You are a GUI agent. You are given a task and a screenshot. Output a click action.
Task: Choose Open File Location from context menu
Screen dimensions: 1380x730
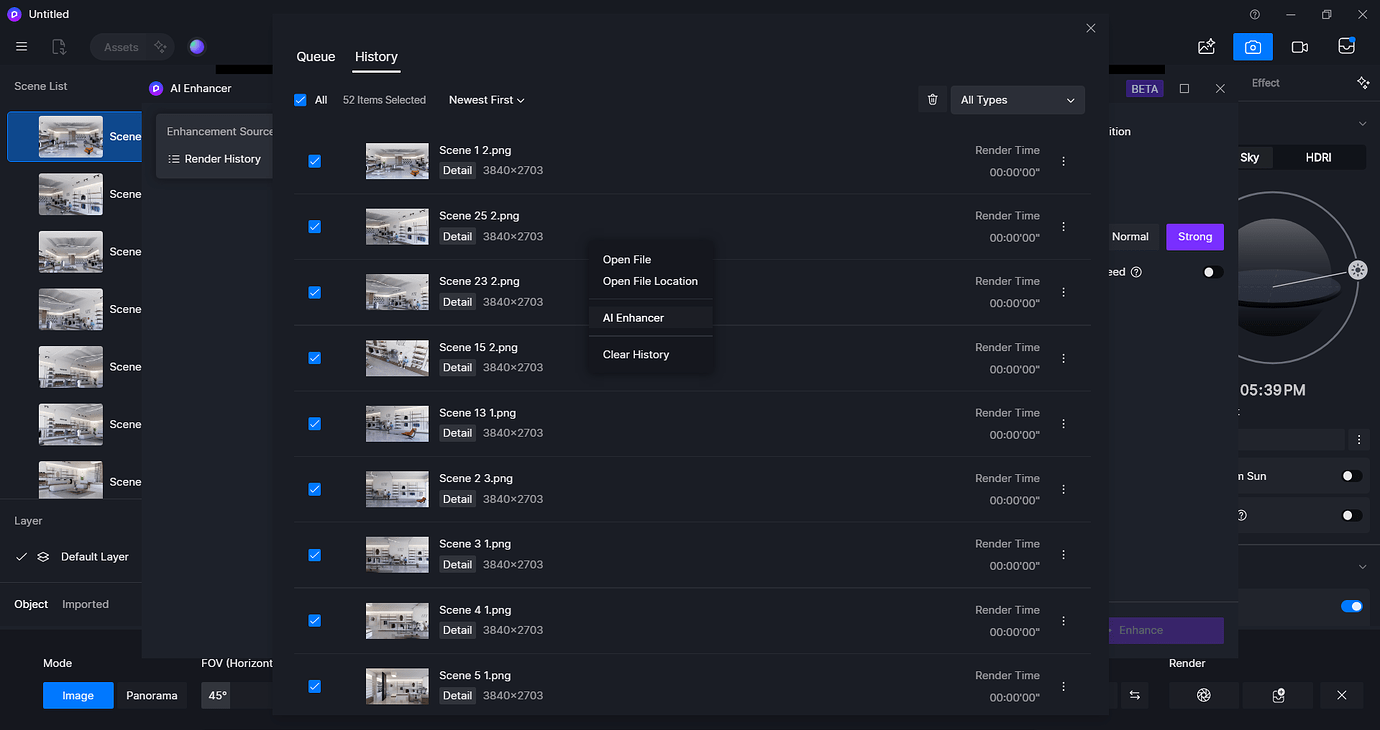(650, 281)
